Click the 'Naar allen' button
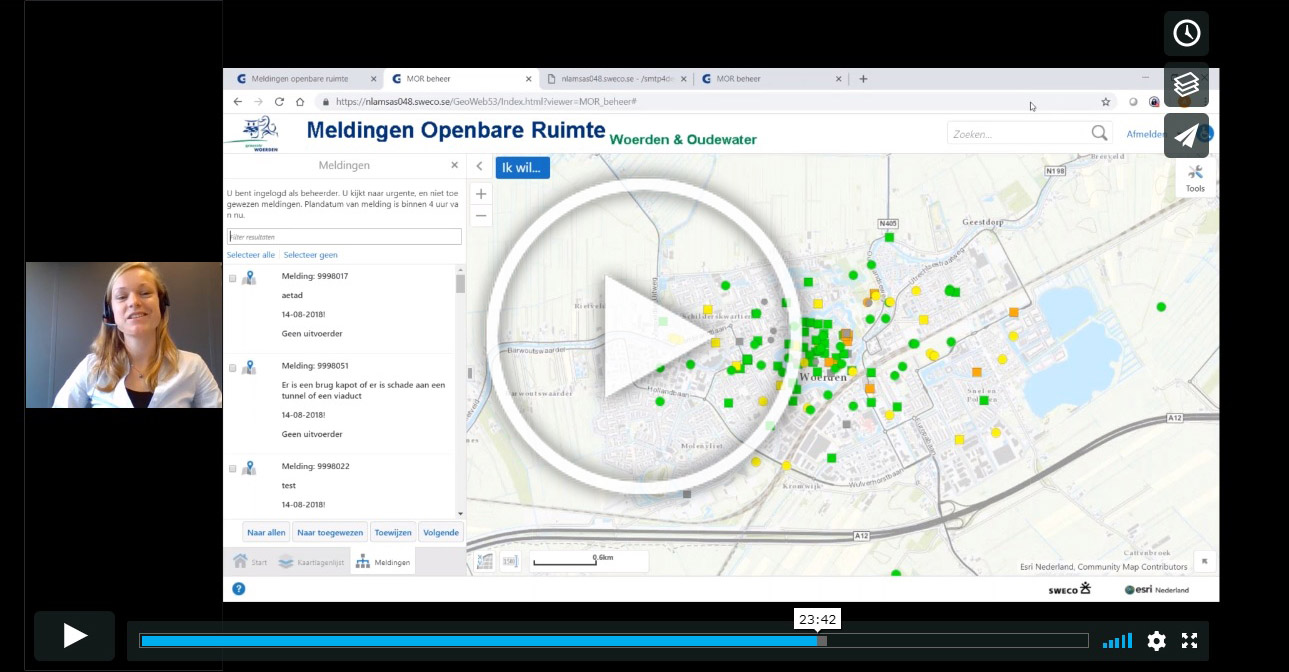Viewport: 1289px width, 672px height. click(266, 532)
